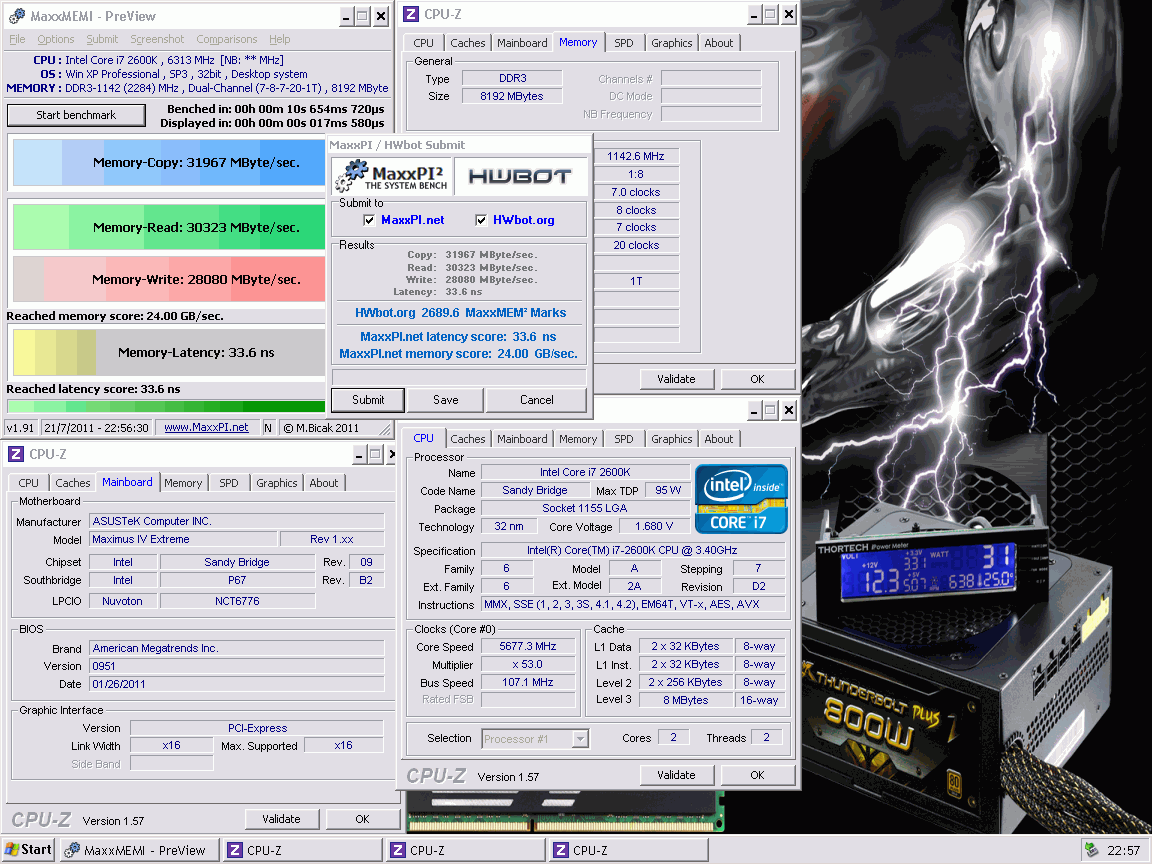Click the taskbar clock 22:57
Viewport: 1152px width, 864px height.
click(x=1123, y=851)
